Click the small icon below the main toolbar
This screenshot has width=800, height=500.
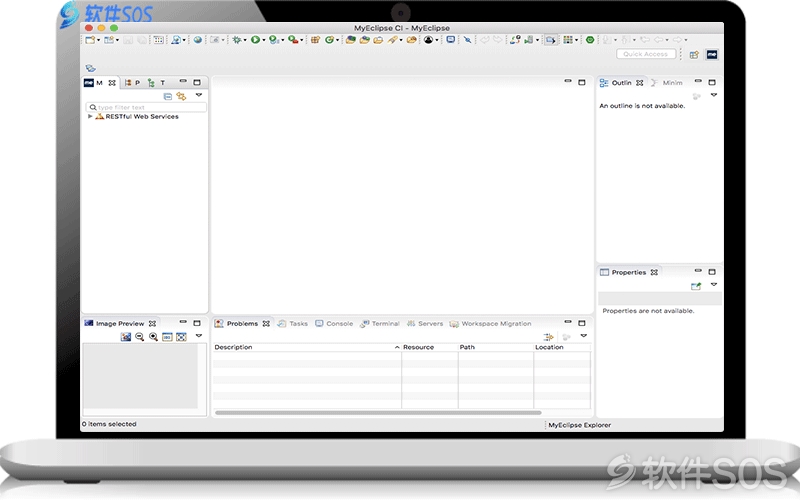91,68
